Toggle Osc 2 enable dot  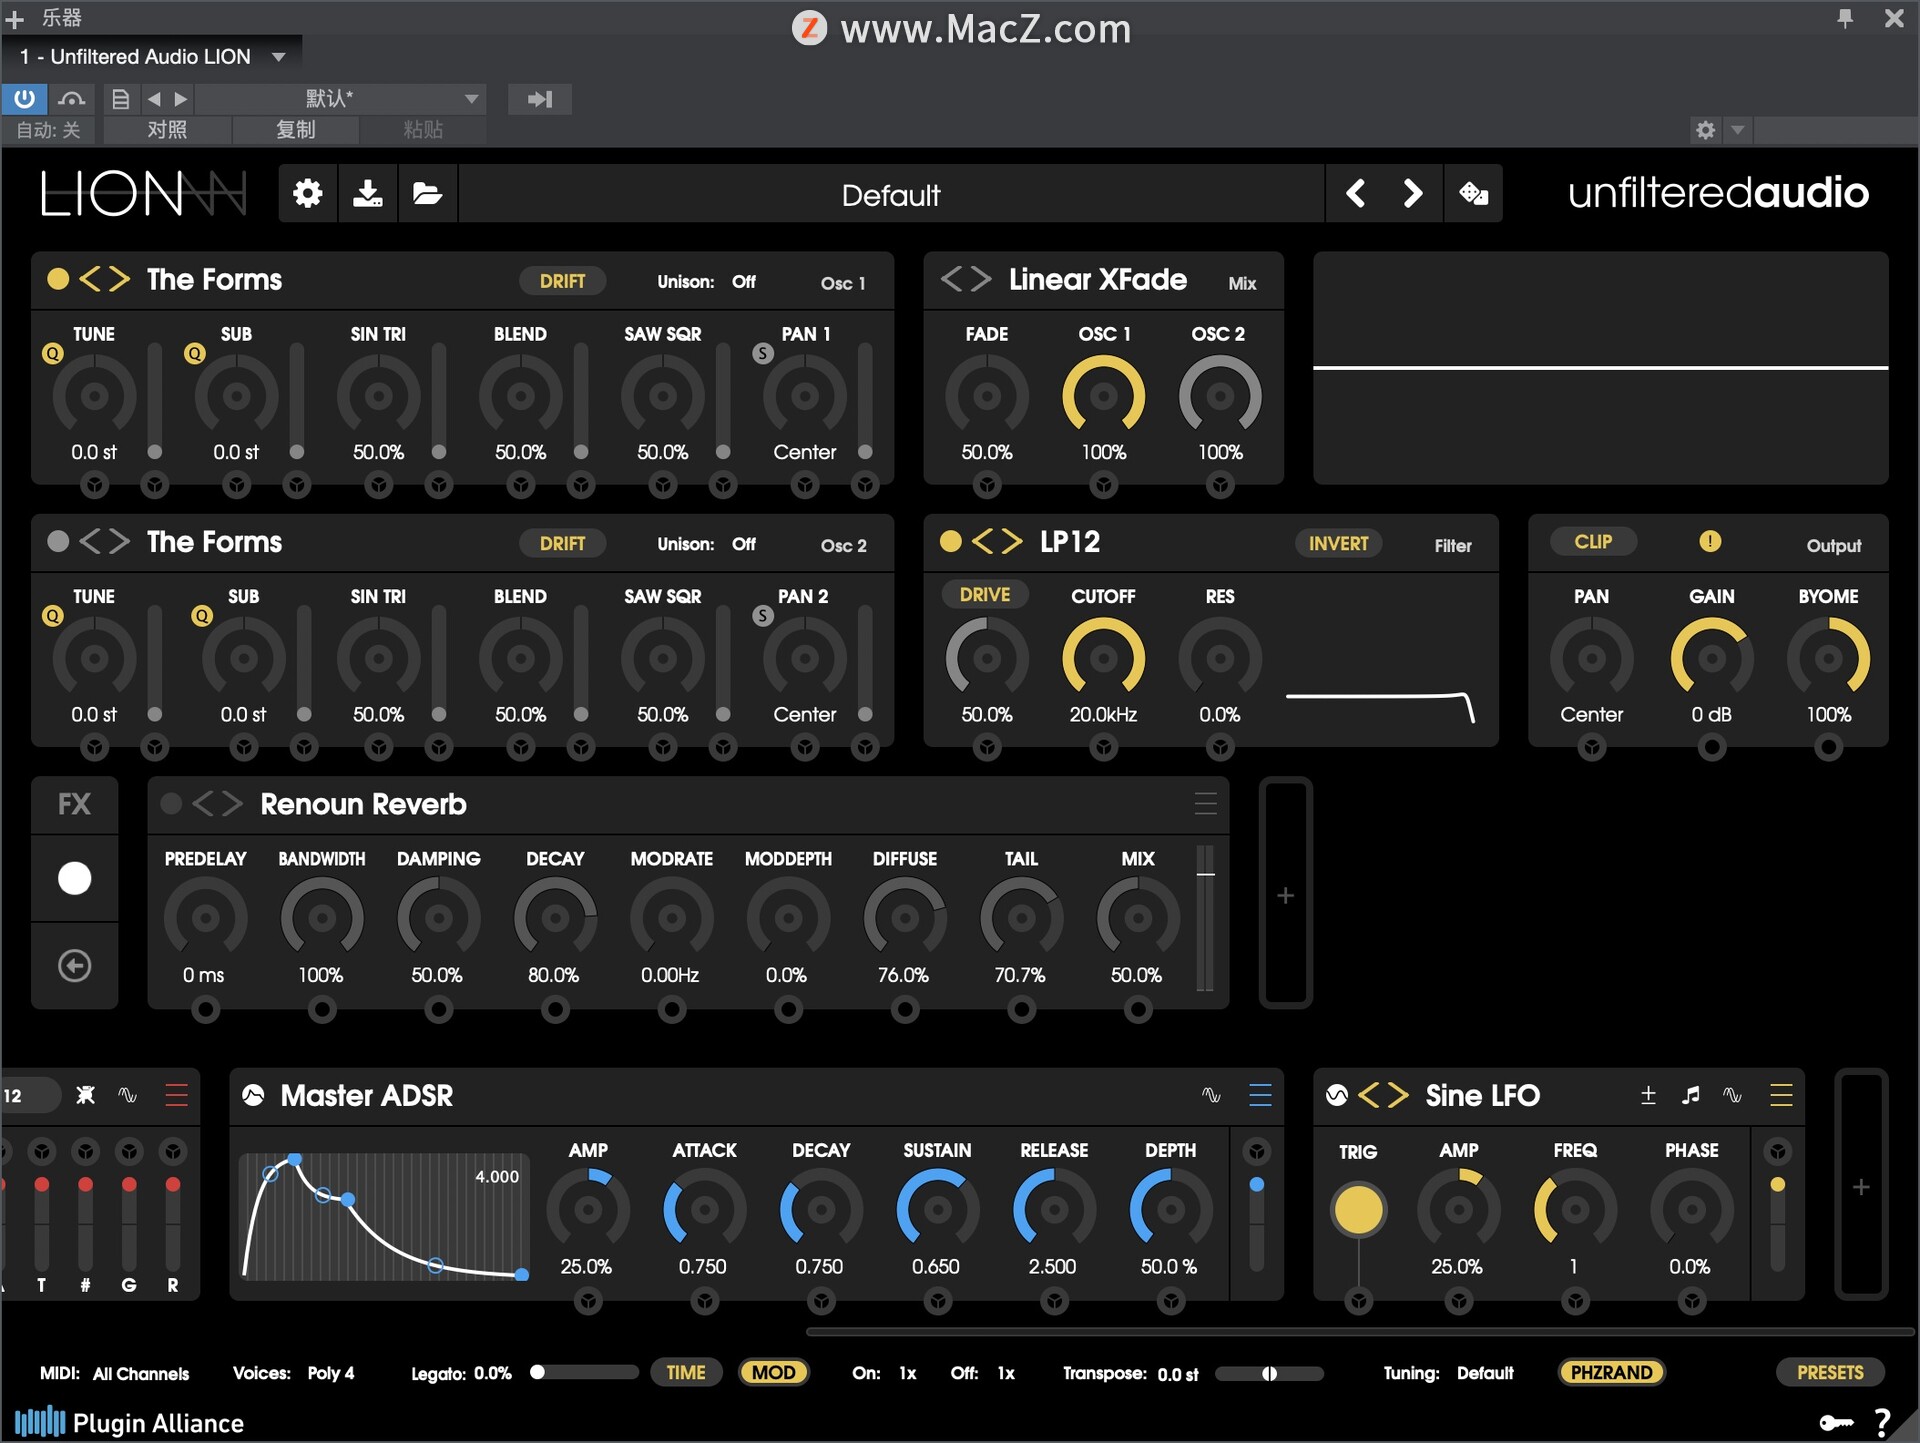pyautogui.click(x=58, y=541)
